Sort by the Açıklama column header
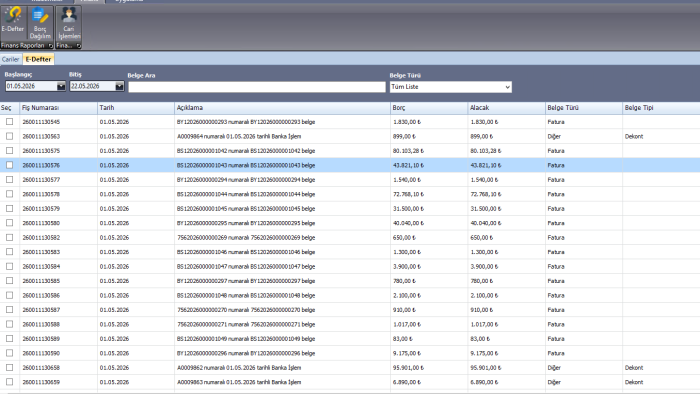The image size is (700, 394). (282, 108)
